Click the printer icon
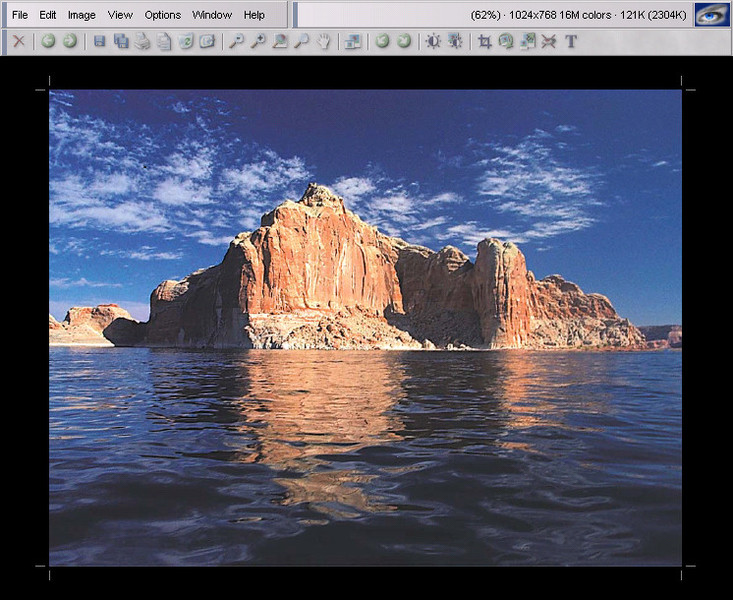Image resolution: width=733 pixels, height=600 pixels. (x=142, y=41)
